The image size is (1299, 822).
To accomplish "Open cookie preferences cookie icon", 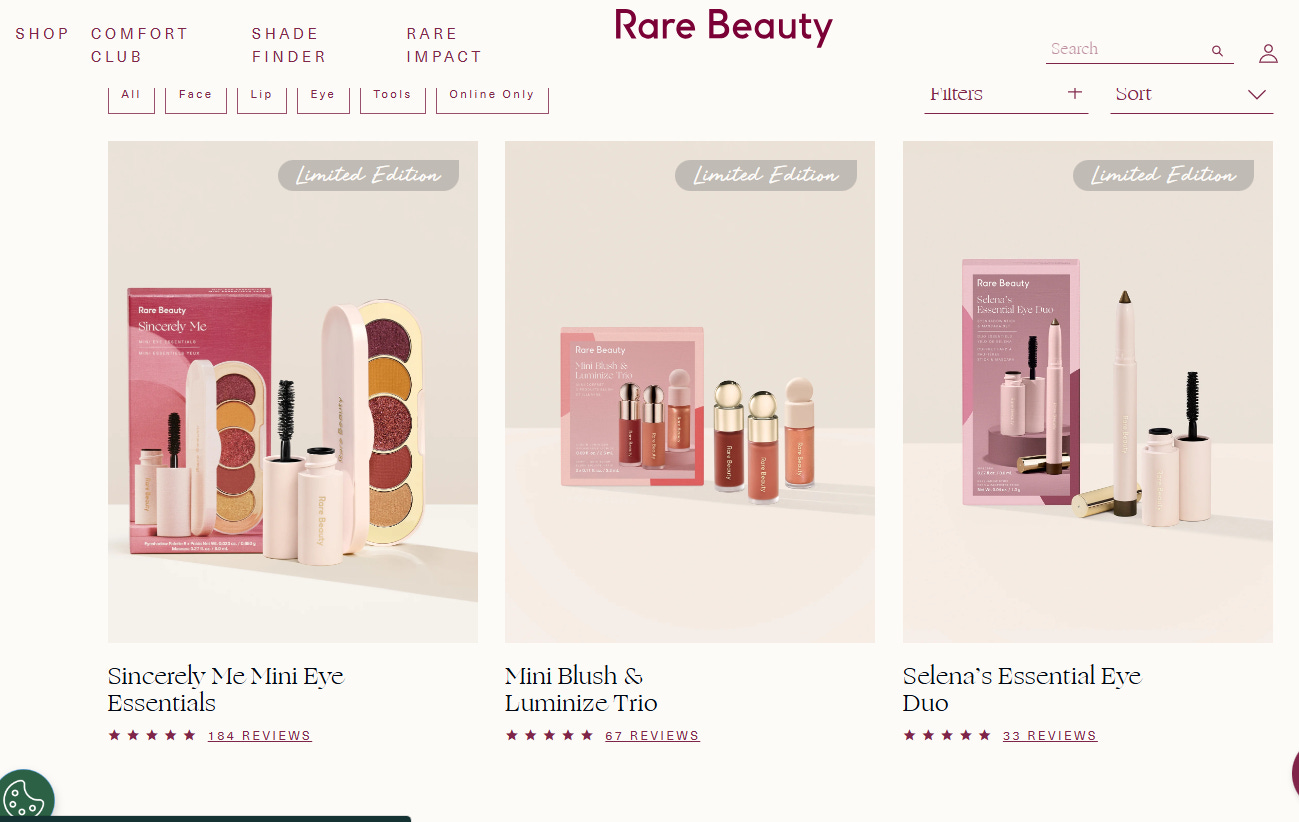I will click(24, 799).
